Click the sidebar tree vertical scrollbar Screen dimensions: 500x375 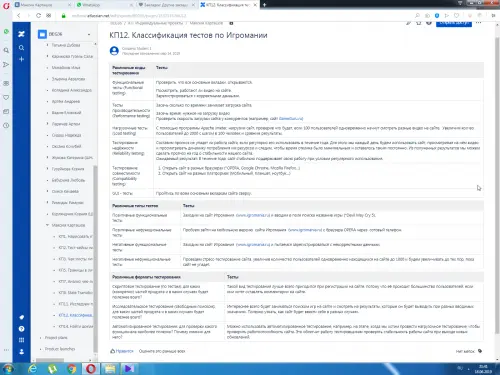coord(95,258)
